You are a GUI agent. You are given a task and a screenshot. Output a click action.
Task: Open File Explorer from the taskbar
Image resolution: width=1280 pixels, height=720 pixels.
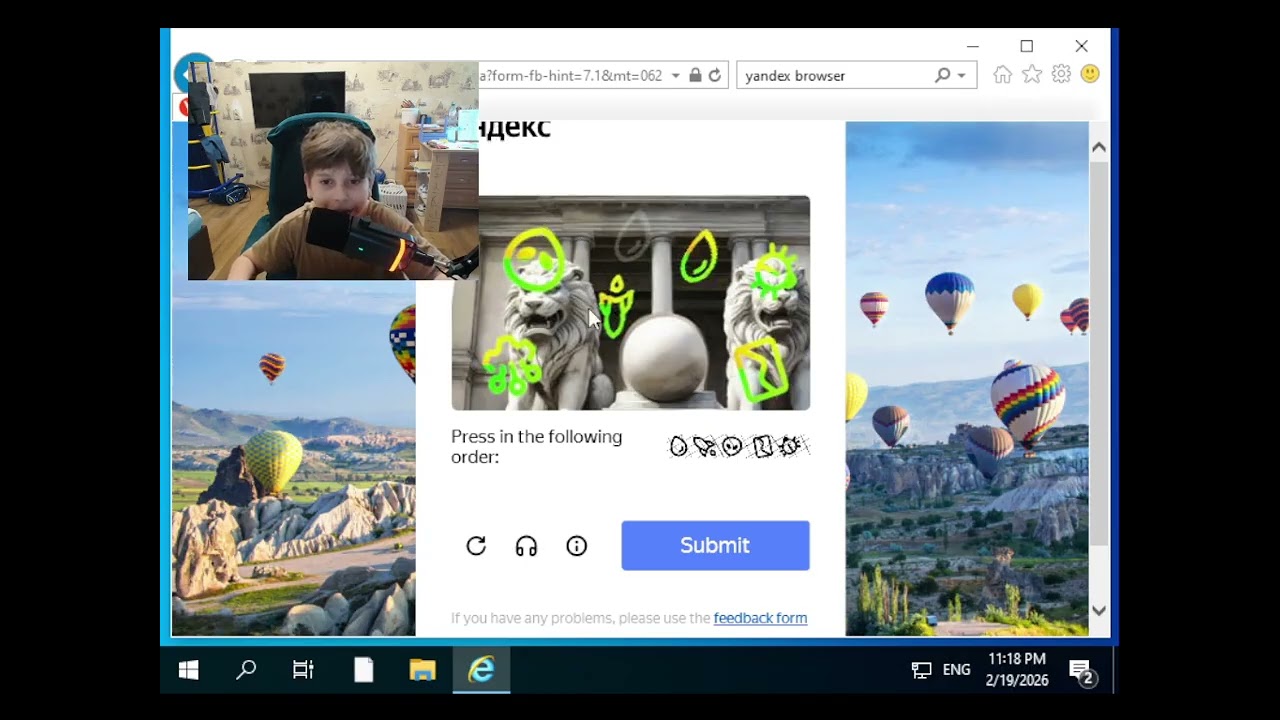(x=423, y=670)
